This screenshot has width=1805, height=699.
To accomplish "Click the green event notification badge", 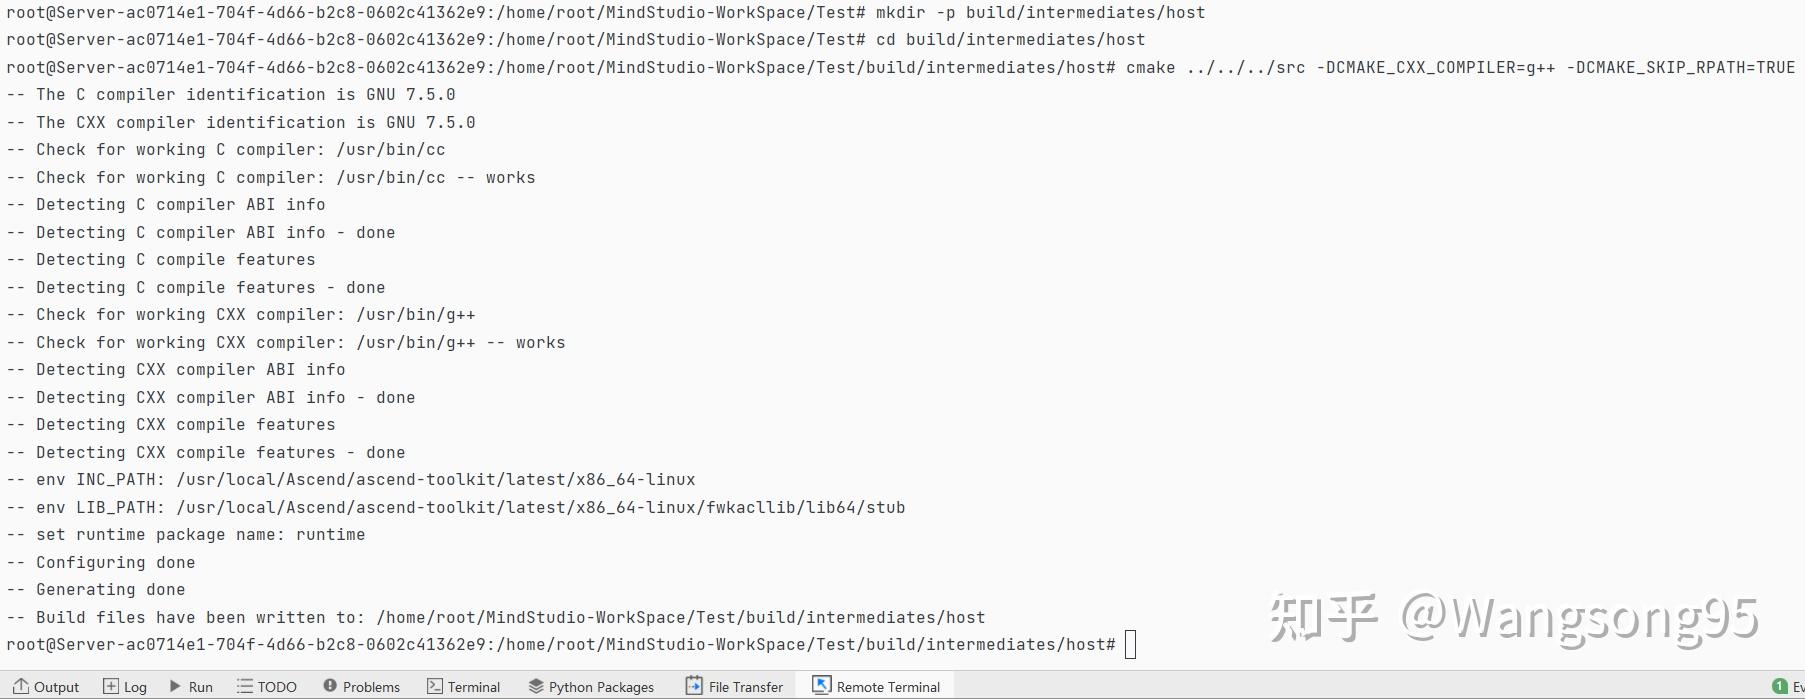I will 1779,686.
